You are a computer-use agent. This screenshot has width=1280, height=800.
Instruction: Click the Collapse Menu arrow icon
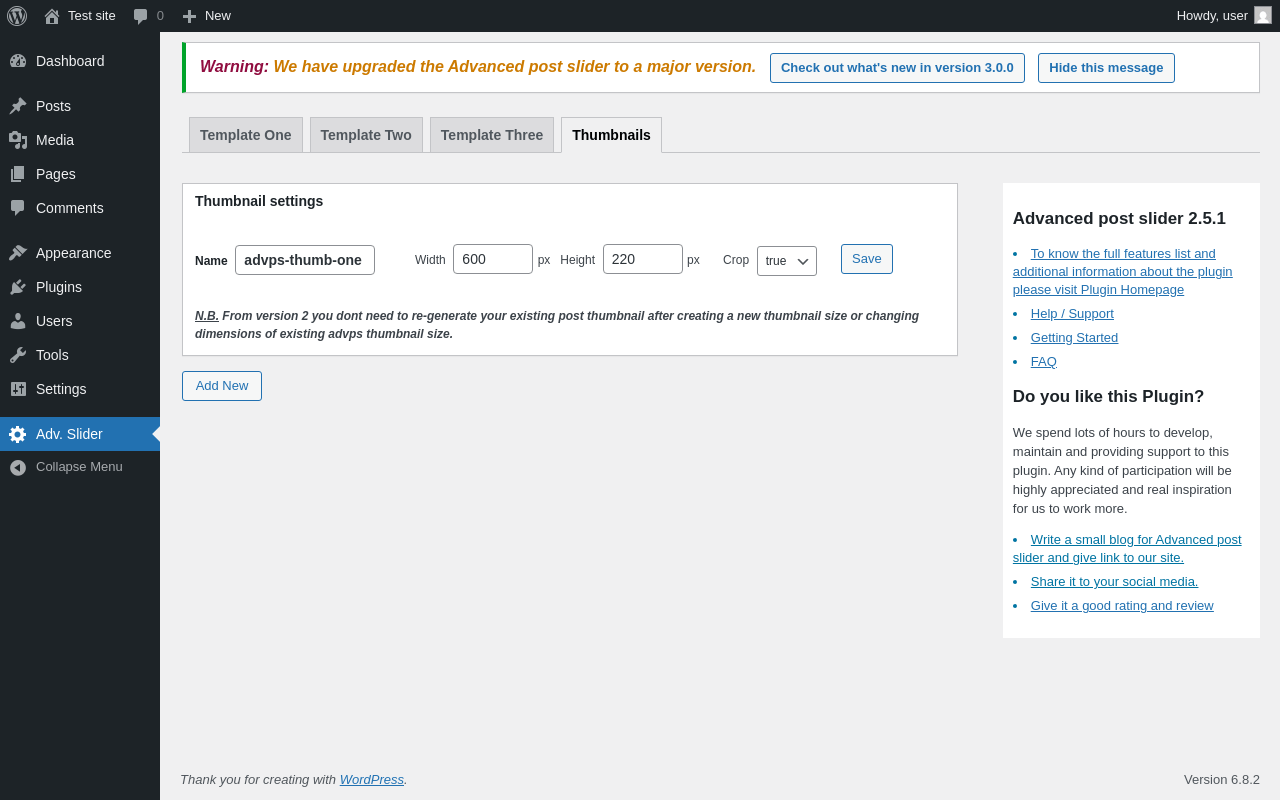pyautogui.click(x=18, y=467)
